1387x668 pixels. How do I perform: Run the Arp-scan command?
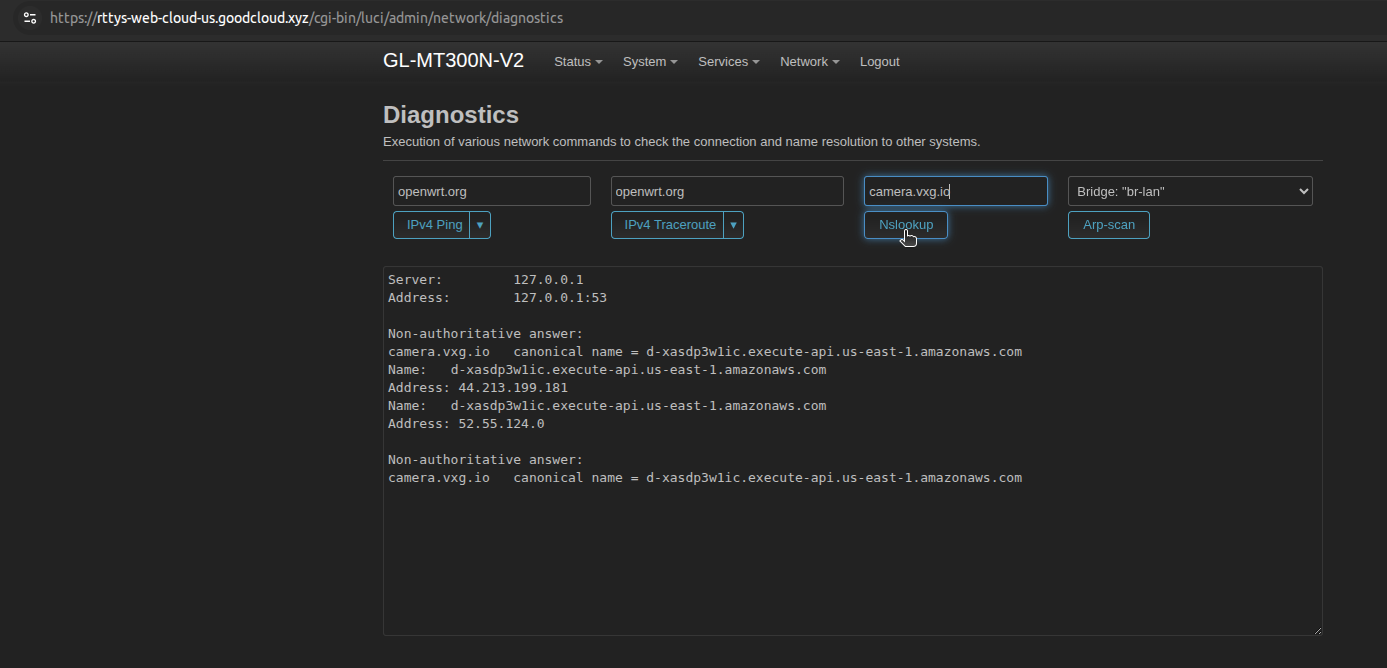pos(1108,225)
